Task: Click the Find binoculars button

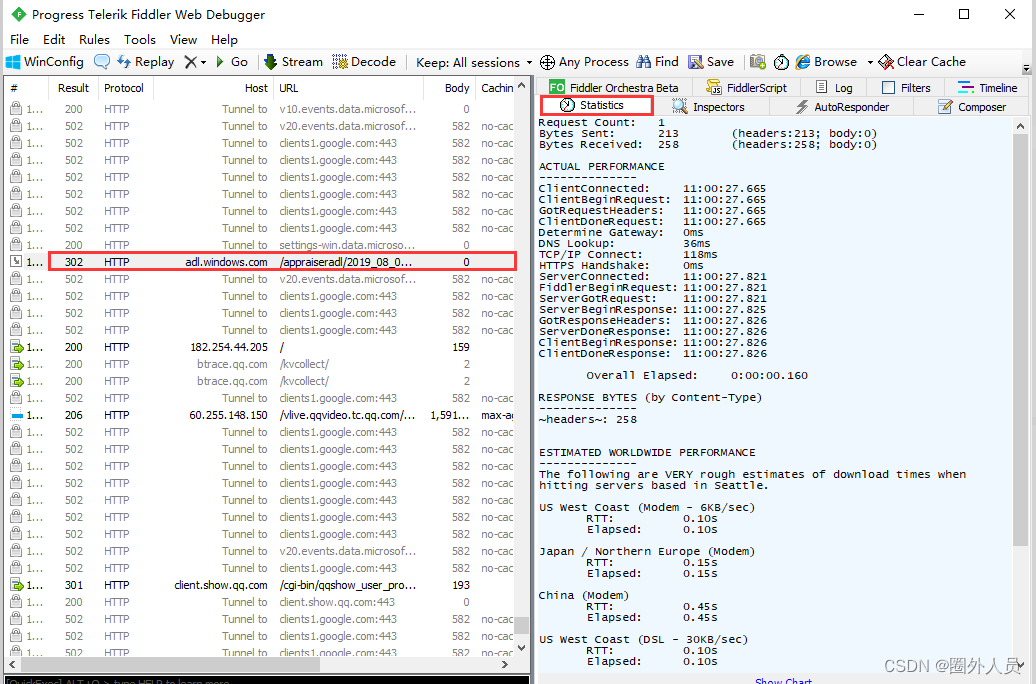Action: click(x=657, y=62)
